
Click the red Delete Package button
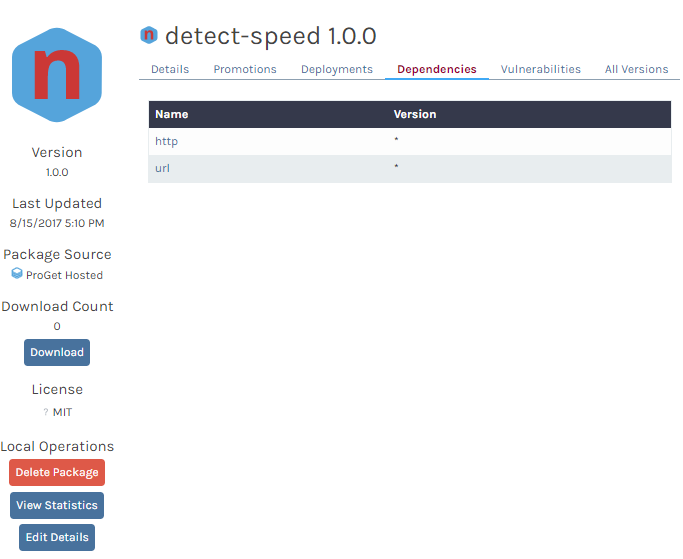[57, 472]
